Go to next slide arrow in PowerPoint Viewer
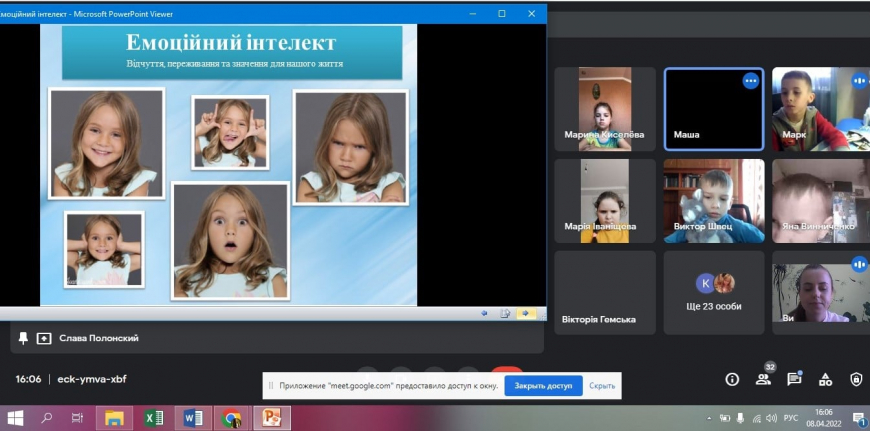870x431 pixels. (526, 313)
